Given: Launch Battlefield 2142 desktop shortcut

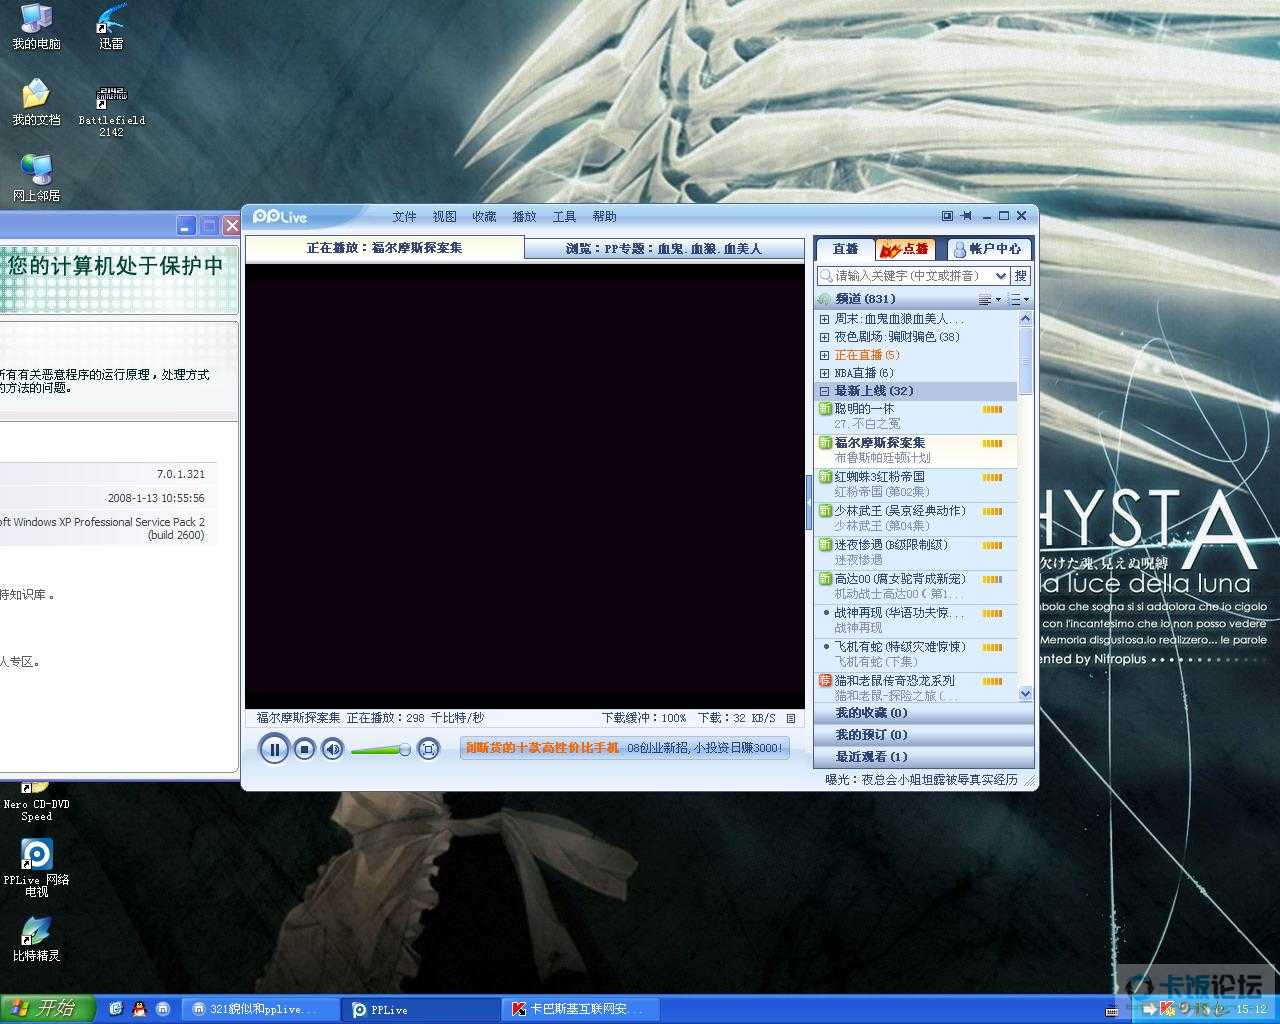Looking at the screenshot, I should coord(111,110).
